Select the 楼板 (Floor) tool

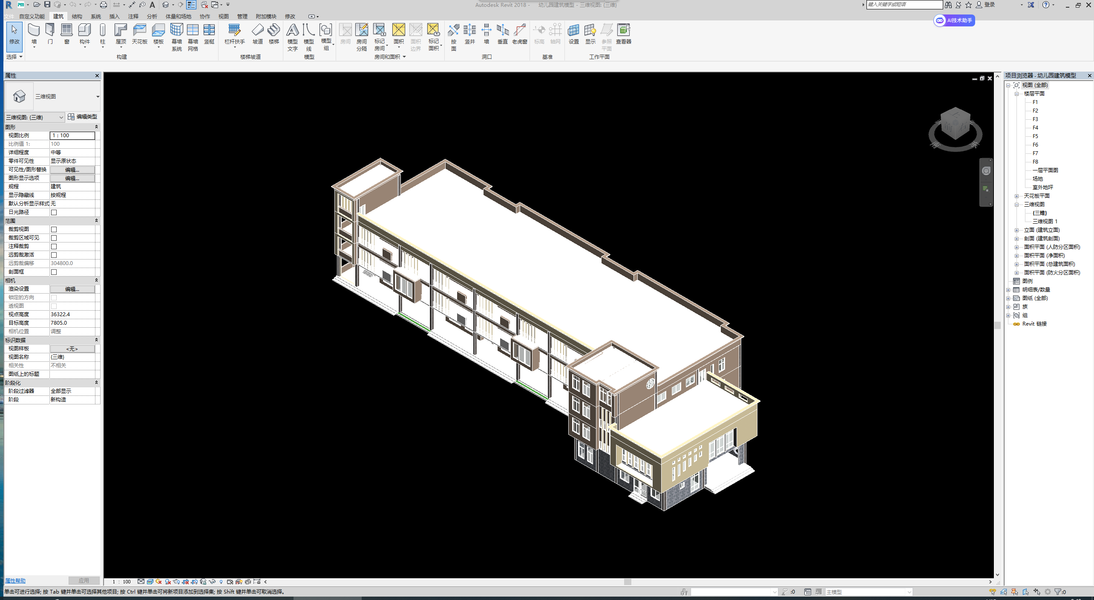click(158, 34)
